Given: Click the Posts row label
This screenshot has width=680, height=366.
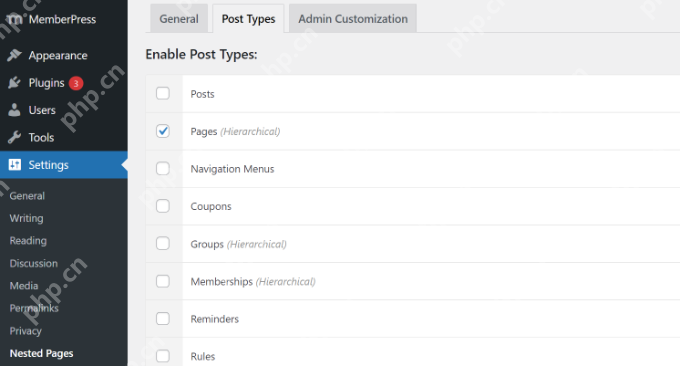Looking at the screenshot, I should coord(203,94).
